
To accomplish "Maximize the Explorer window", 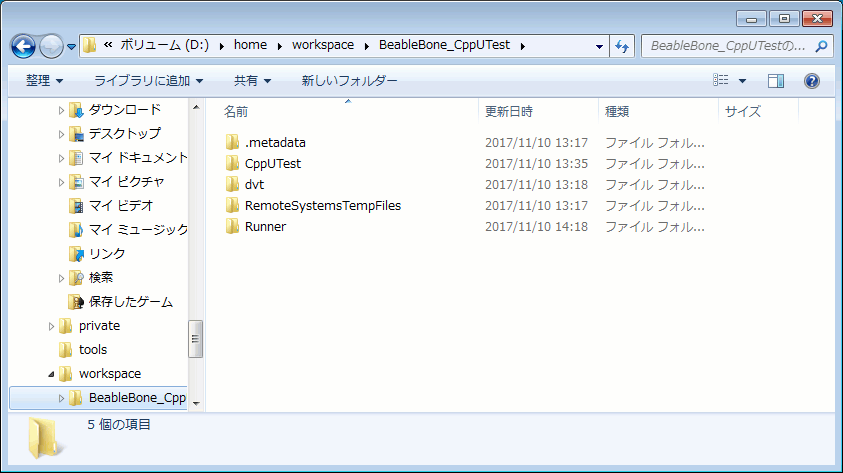I will 784,19.
